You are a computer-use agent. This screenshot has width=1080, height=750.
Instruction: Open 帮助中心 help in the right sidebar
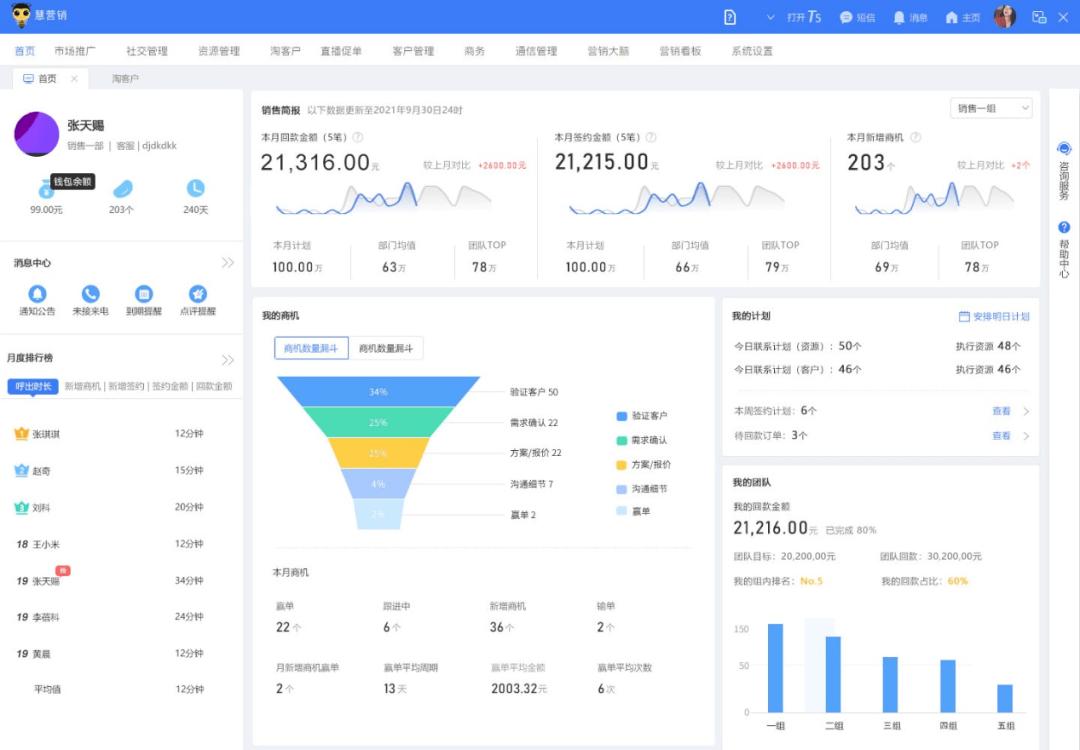(1064, 250)
